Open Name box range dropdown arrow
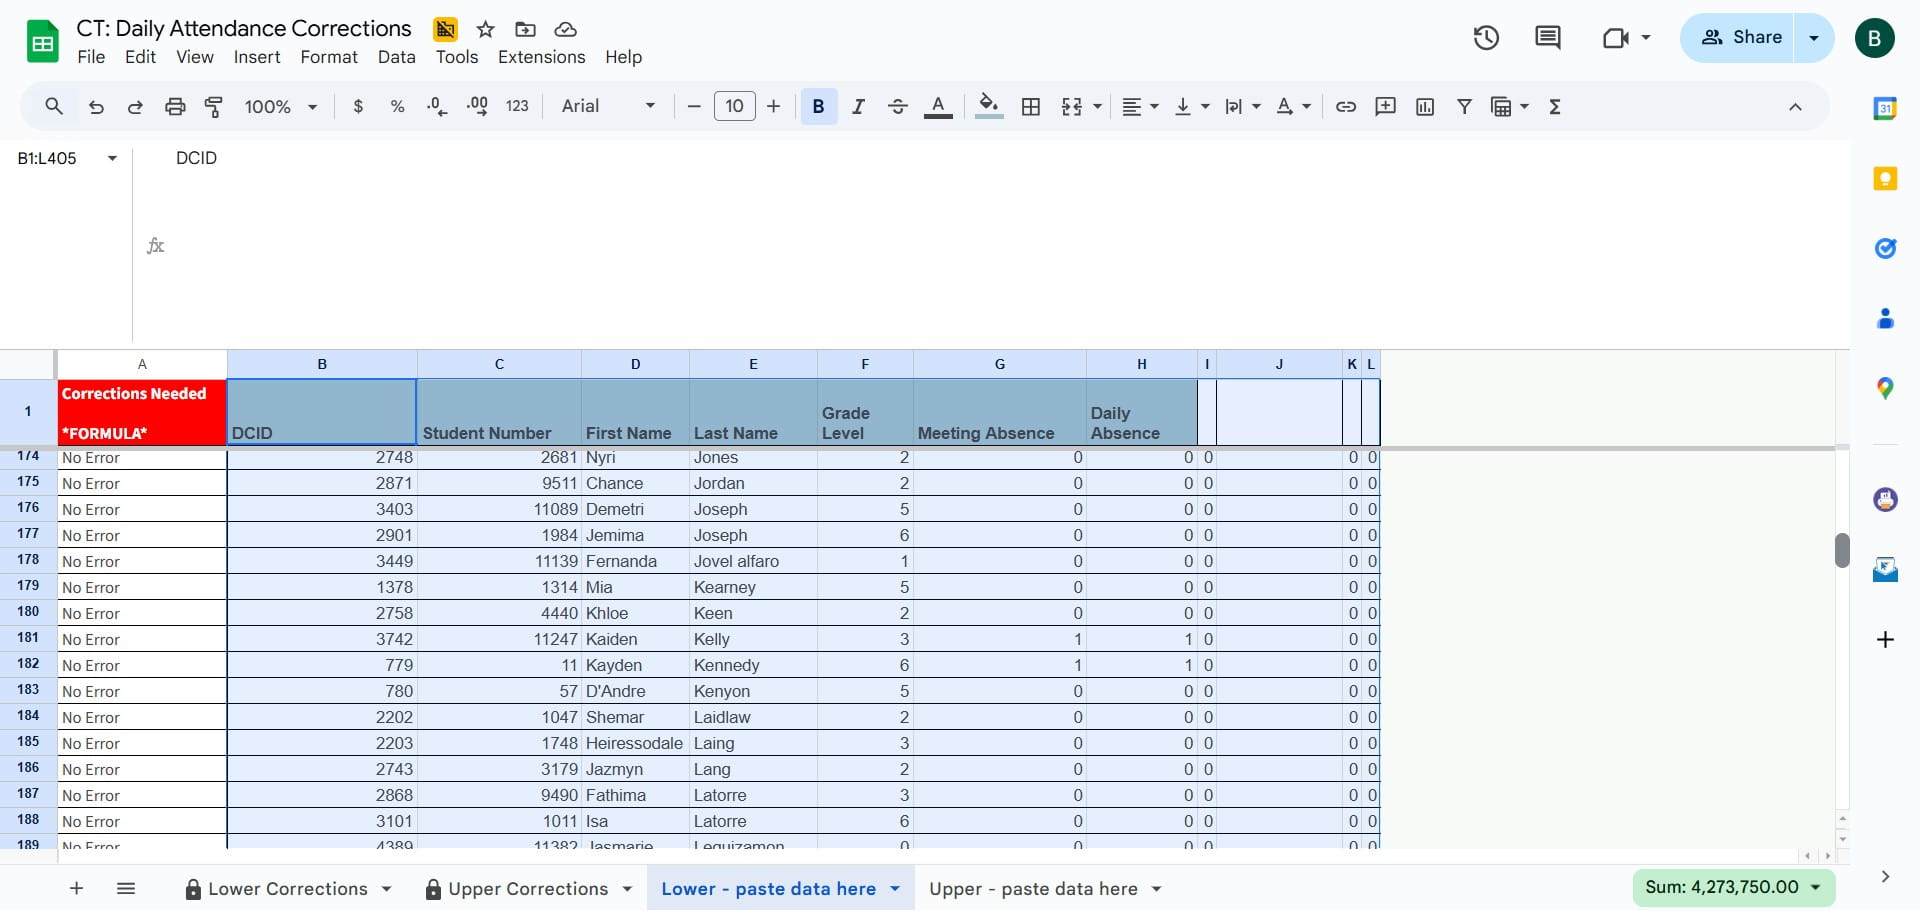This screenshot has height=911, width=1920. pyautogui.click(x=112, y=158)
